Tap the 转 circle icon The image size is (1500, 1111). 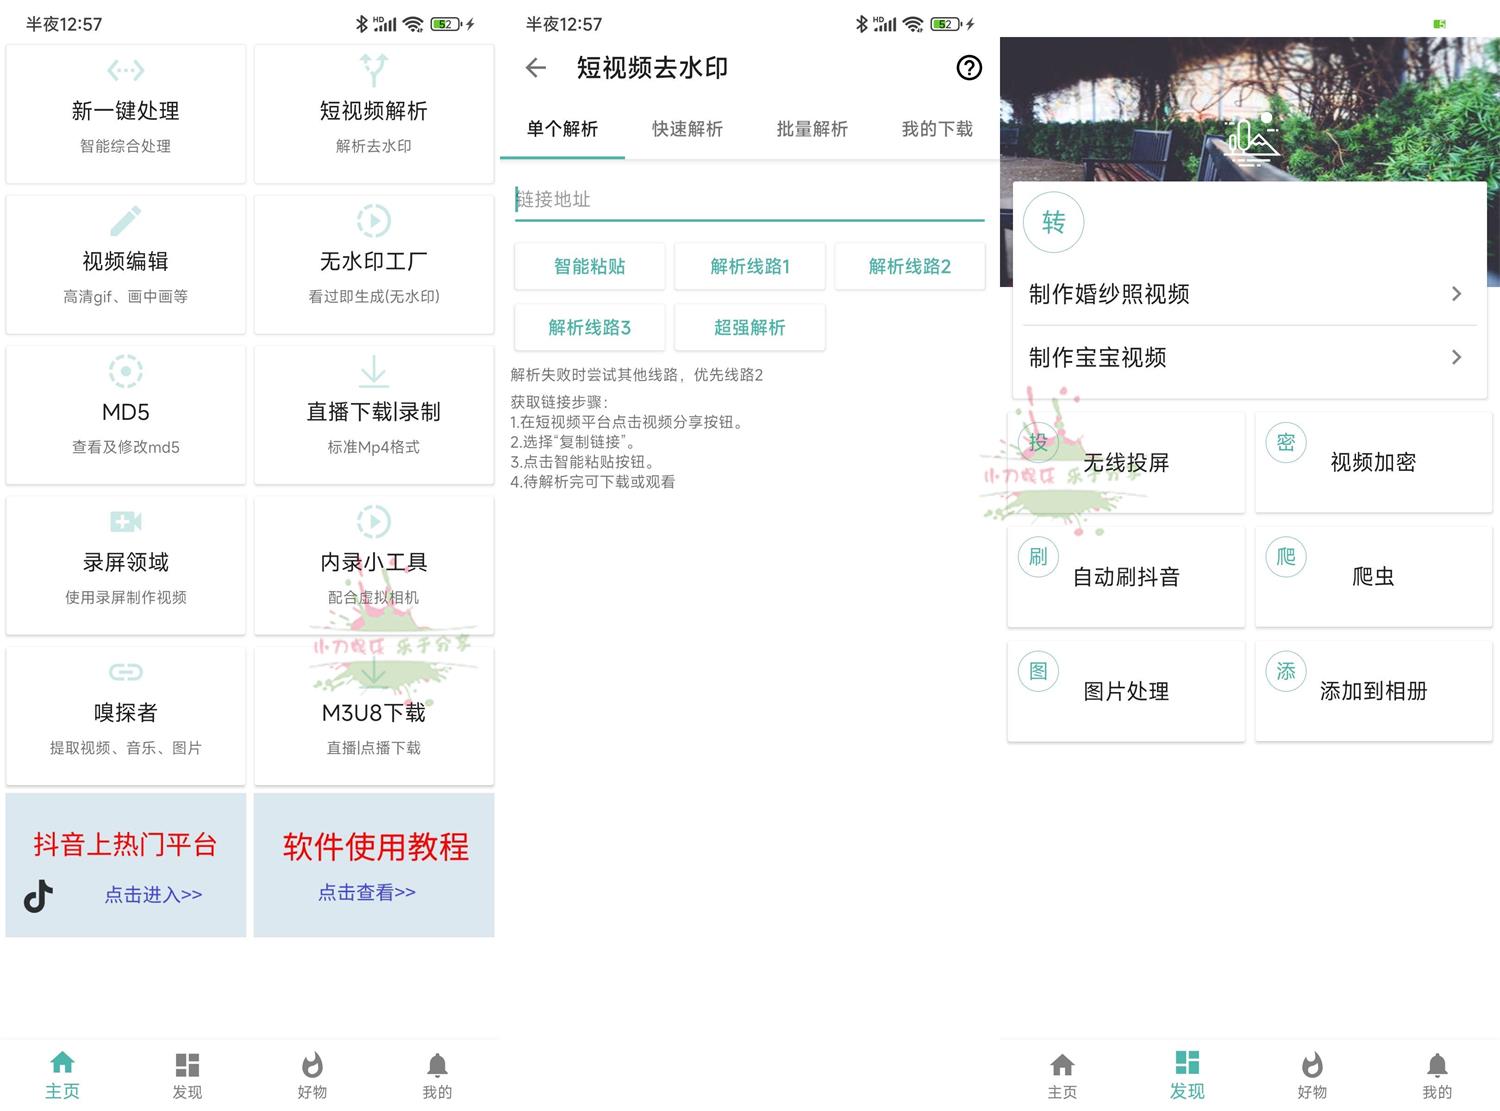pyautogui.click(x=1053, y=222)
